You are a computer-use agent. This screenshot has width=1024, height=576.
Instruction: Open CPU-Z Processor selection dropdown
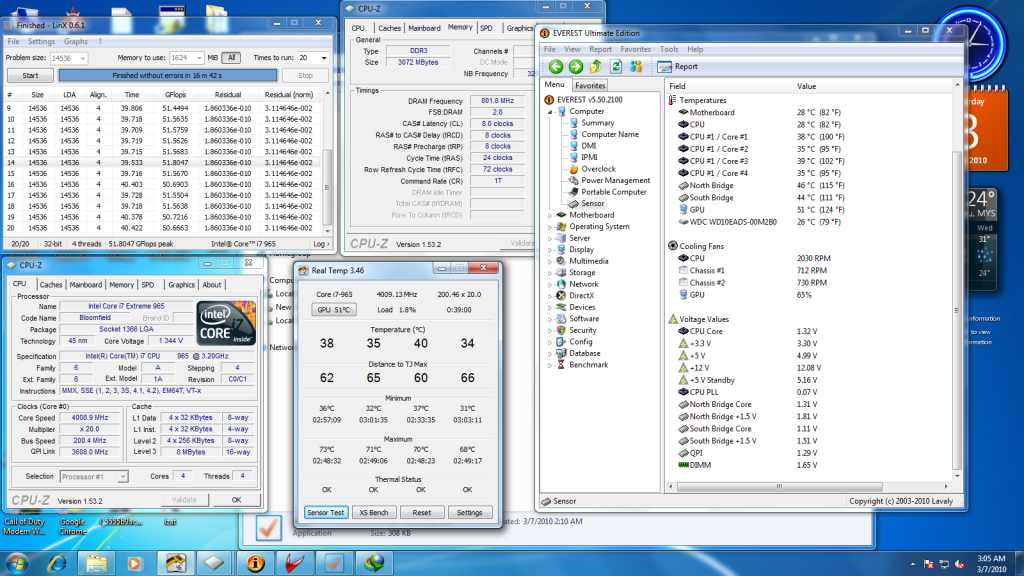point(122,477)
